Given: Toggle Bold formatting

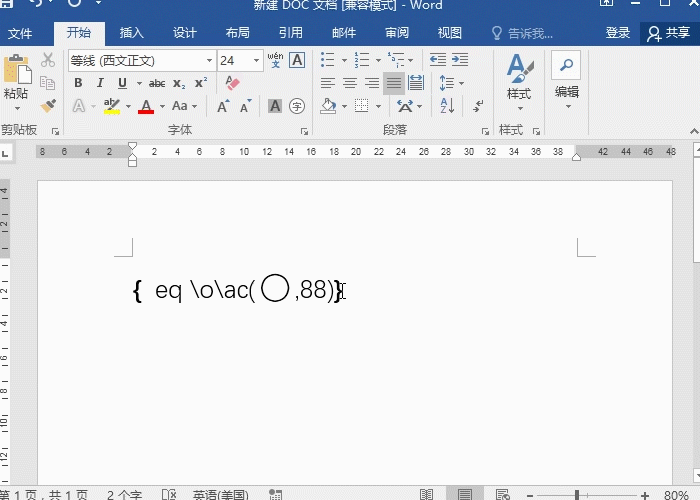Looking at the screenshot, I should pyautogui.click(x=78, y=83).
